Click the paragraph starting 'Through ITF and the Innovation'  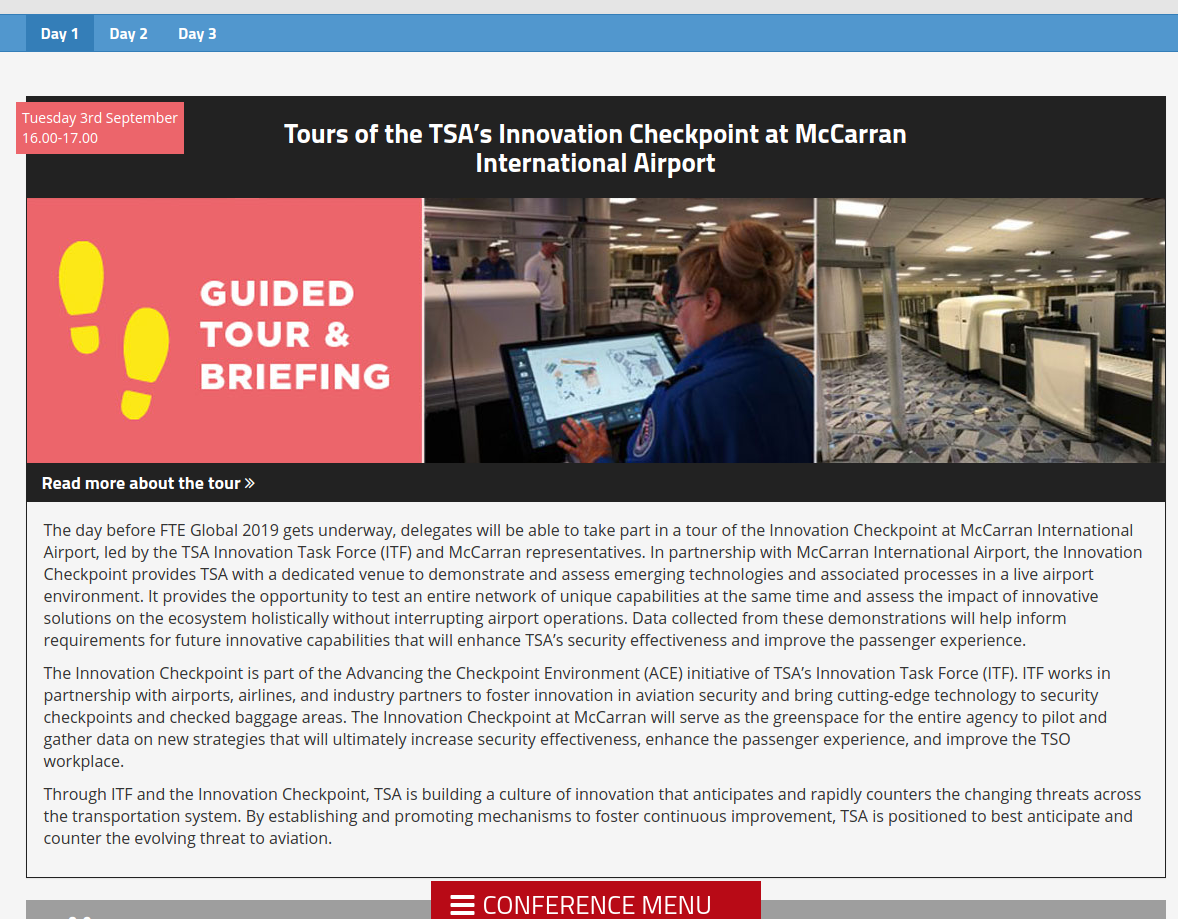click(594, 816)
